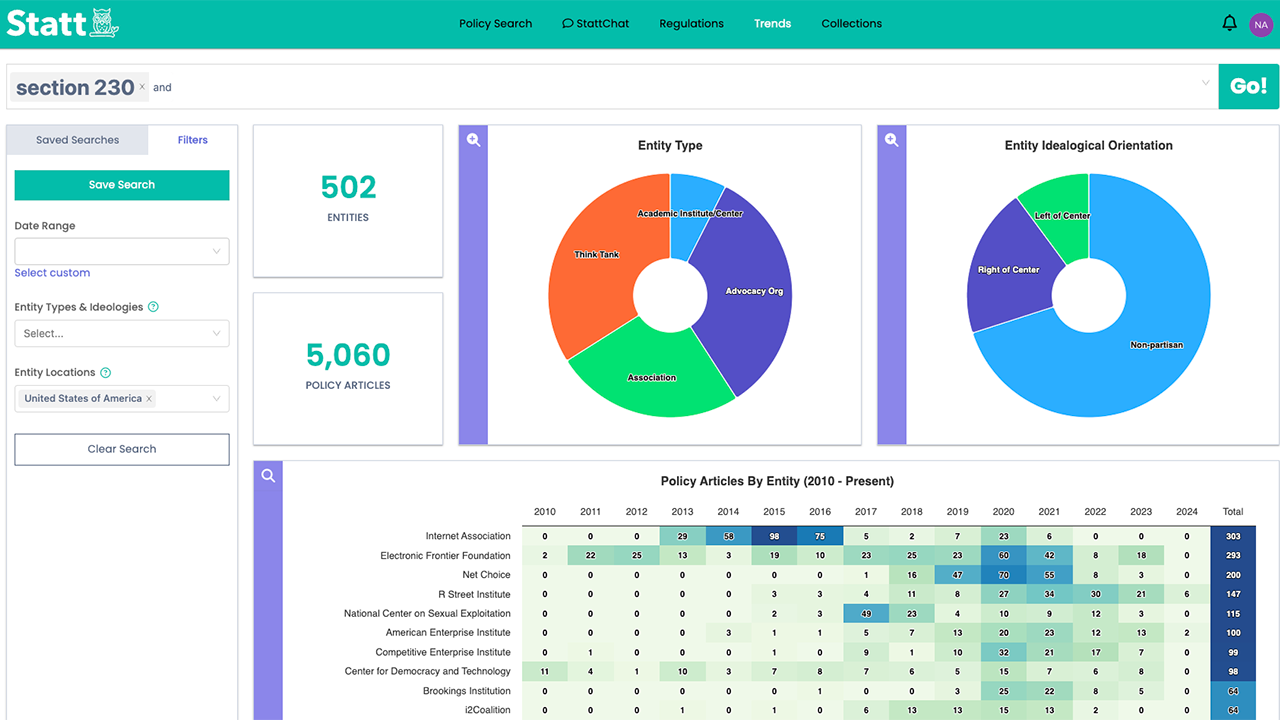Click Internet Association's 2015 value 98
Image resolution: width=1280 pixels, height=720 pixels.
774,537
